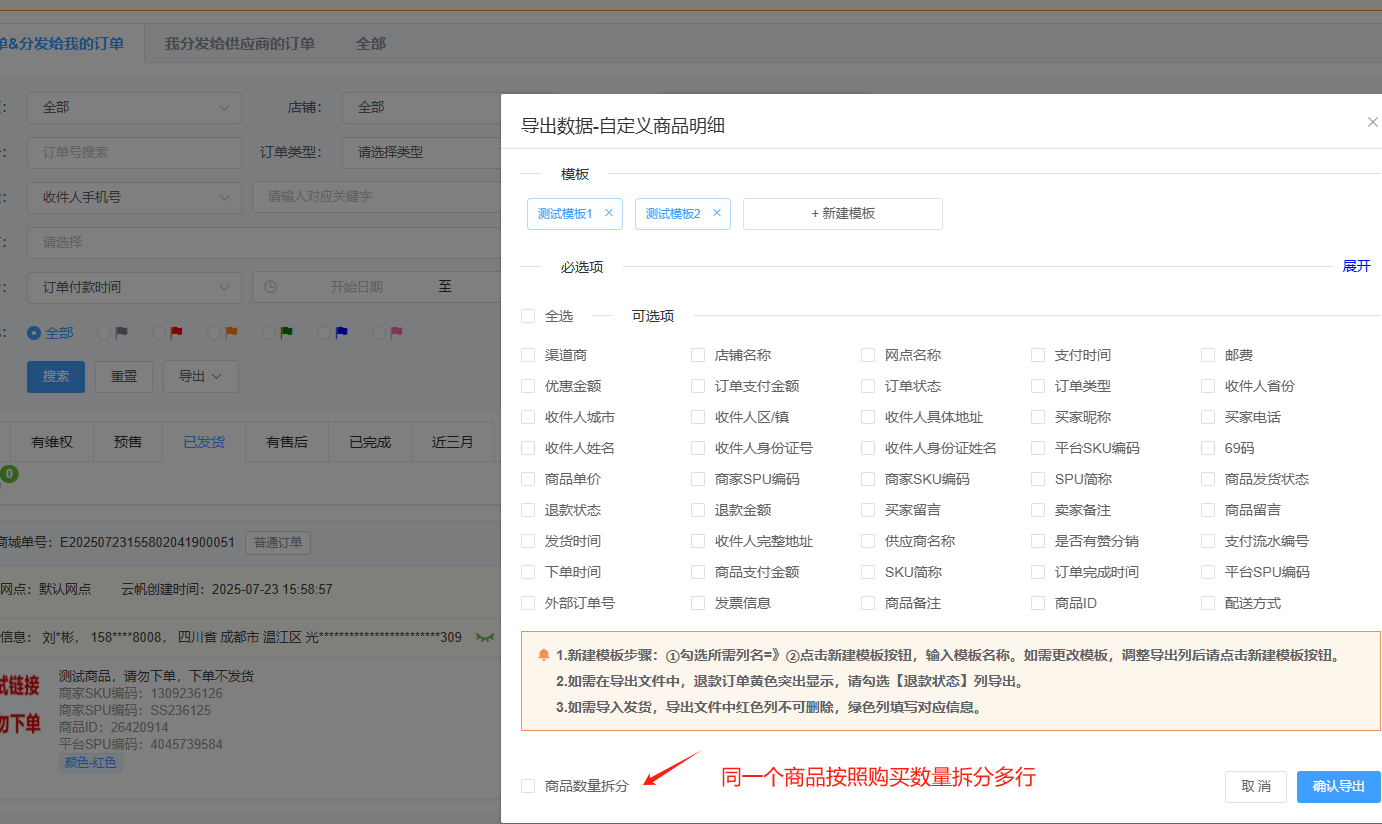The width and height of the screenshot is (1382, 824).
Task: Switch to the 我分发给供应商的订单 tab
Action: (239, 44)
